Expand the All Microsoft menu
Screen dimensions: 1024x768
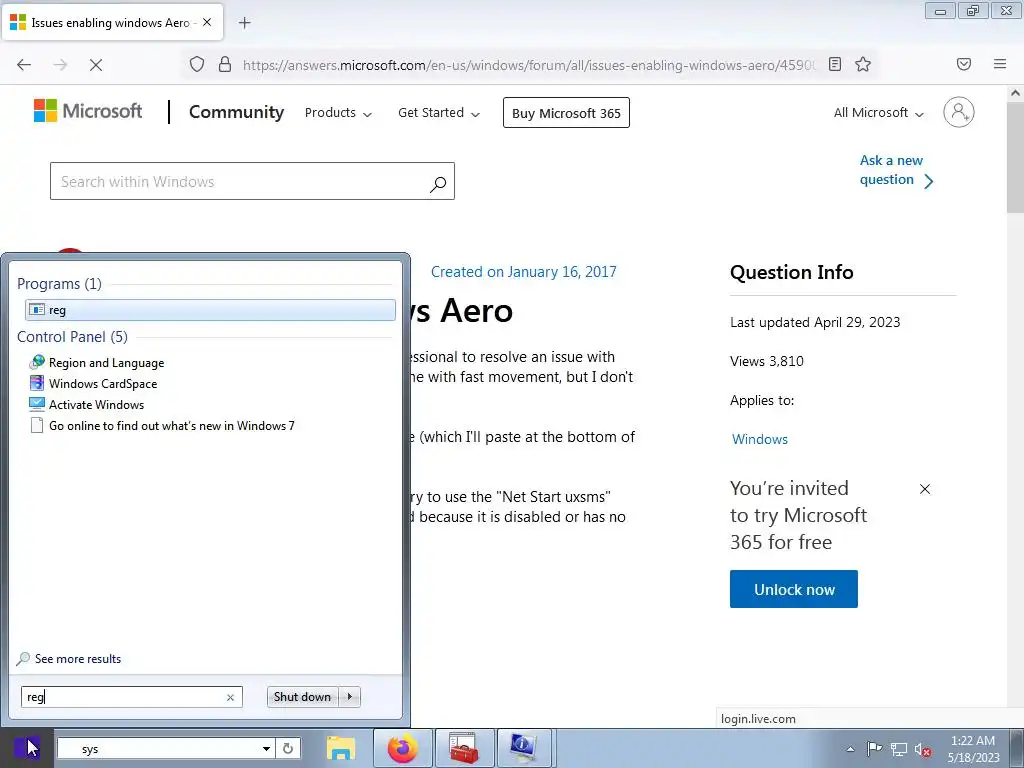click(x=878, y=112)
